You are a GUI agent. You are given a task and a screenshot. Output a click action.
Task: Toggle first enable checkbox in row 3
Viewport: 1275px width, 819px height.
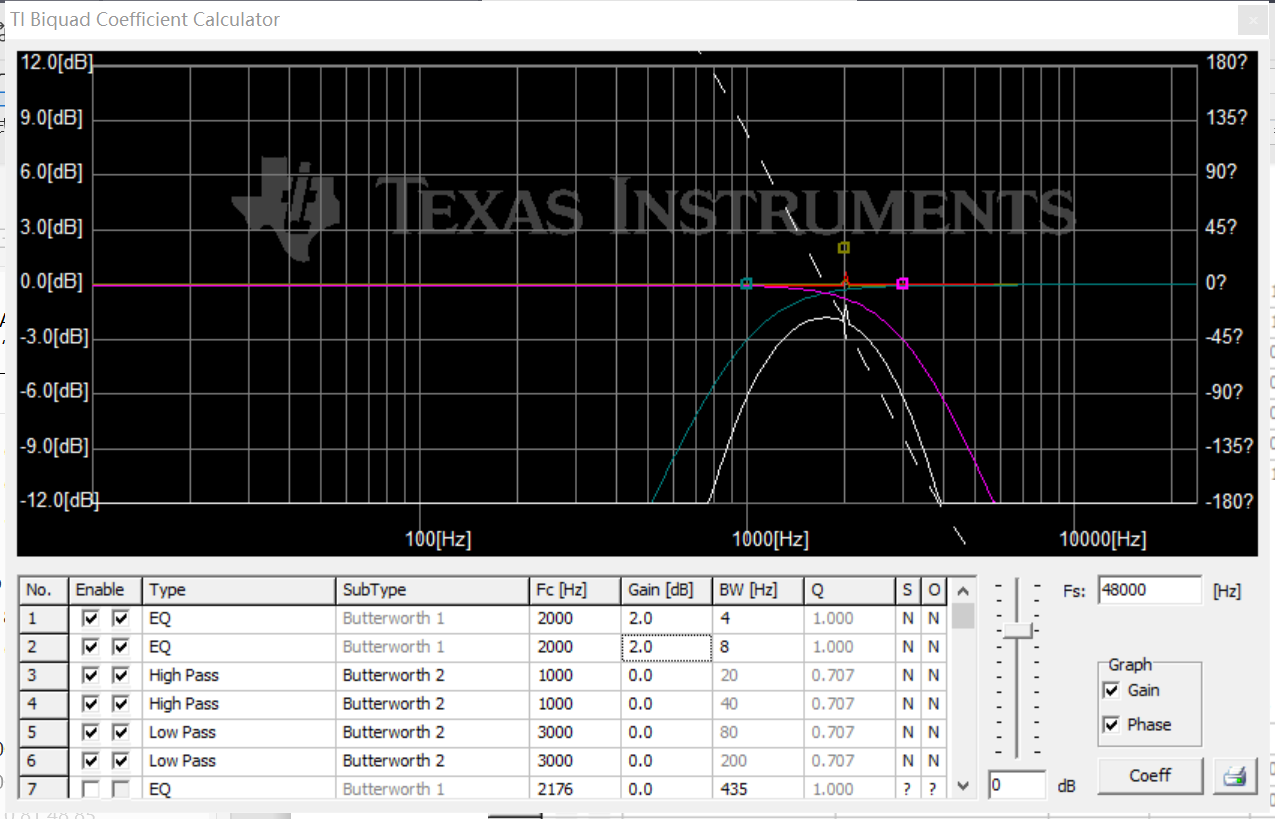(x=91, y=676)
